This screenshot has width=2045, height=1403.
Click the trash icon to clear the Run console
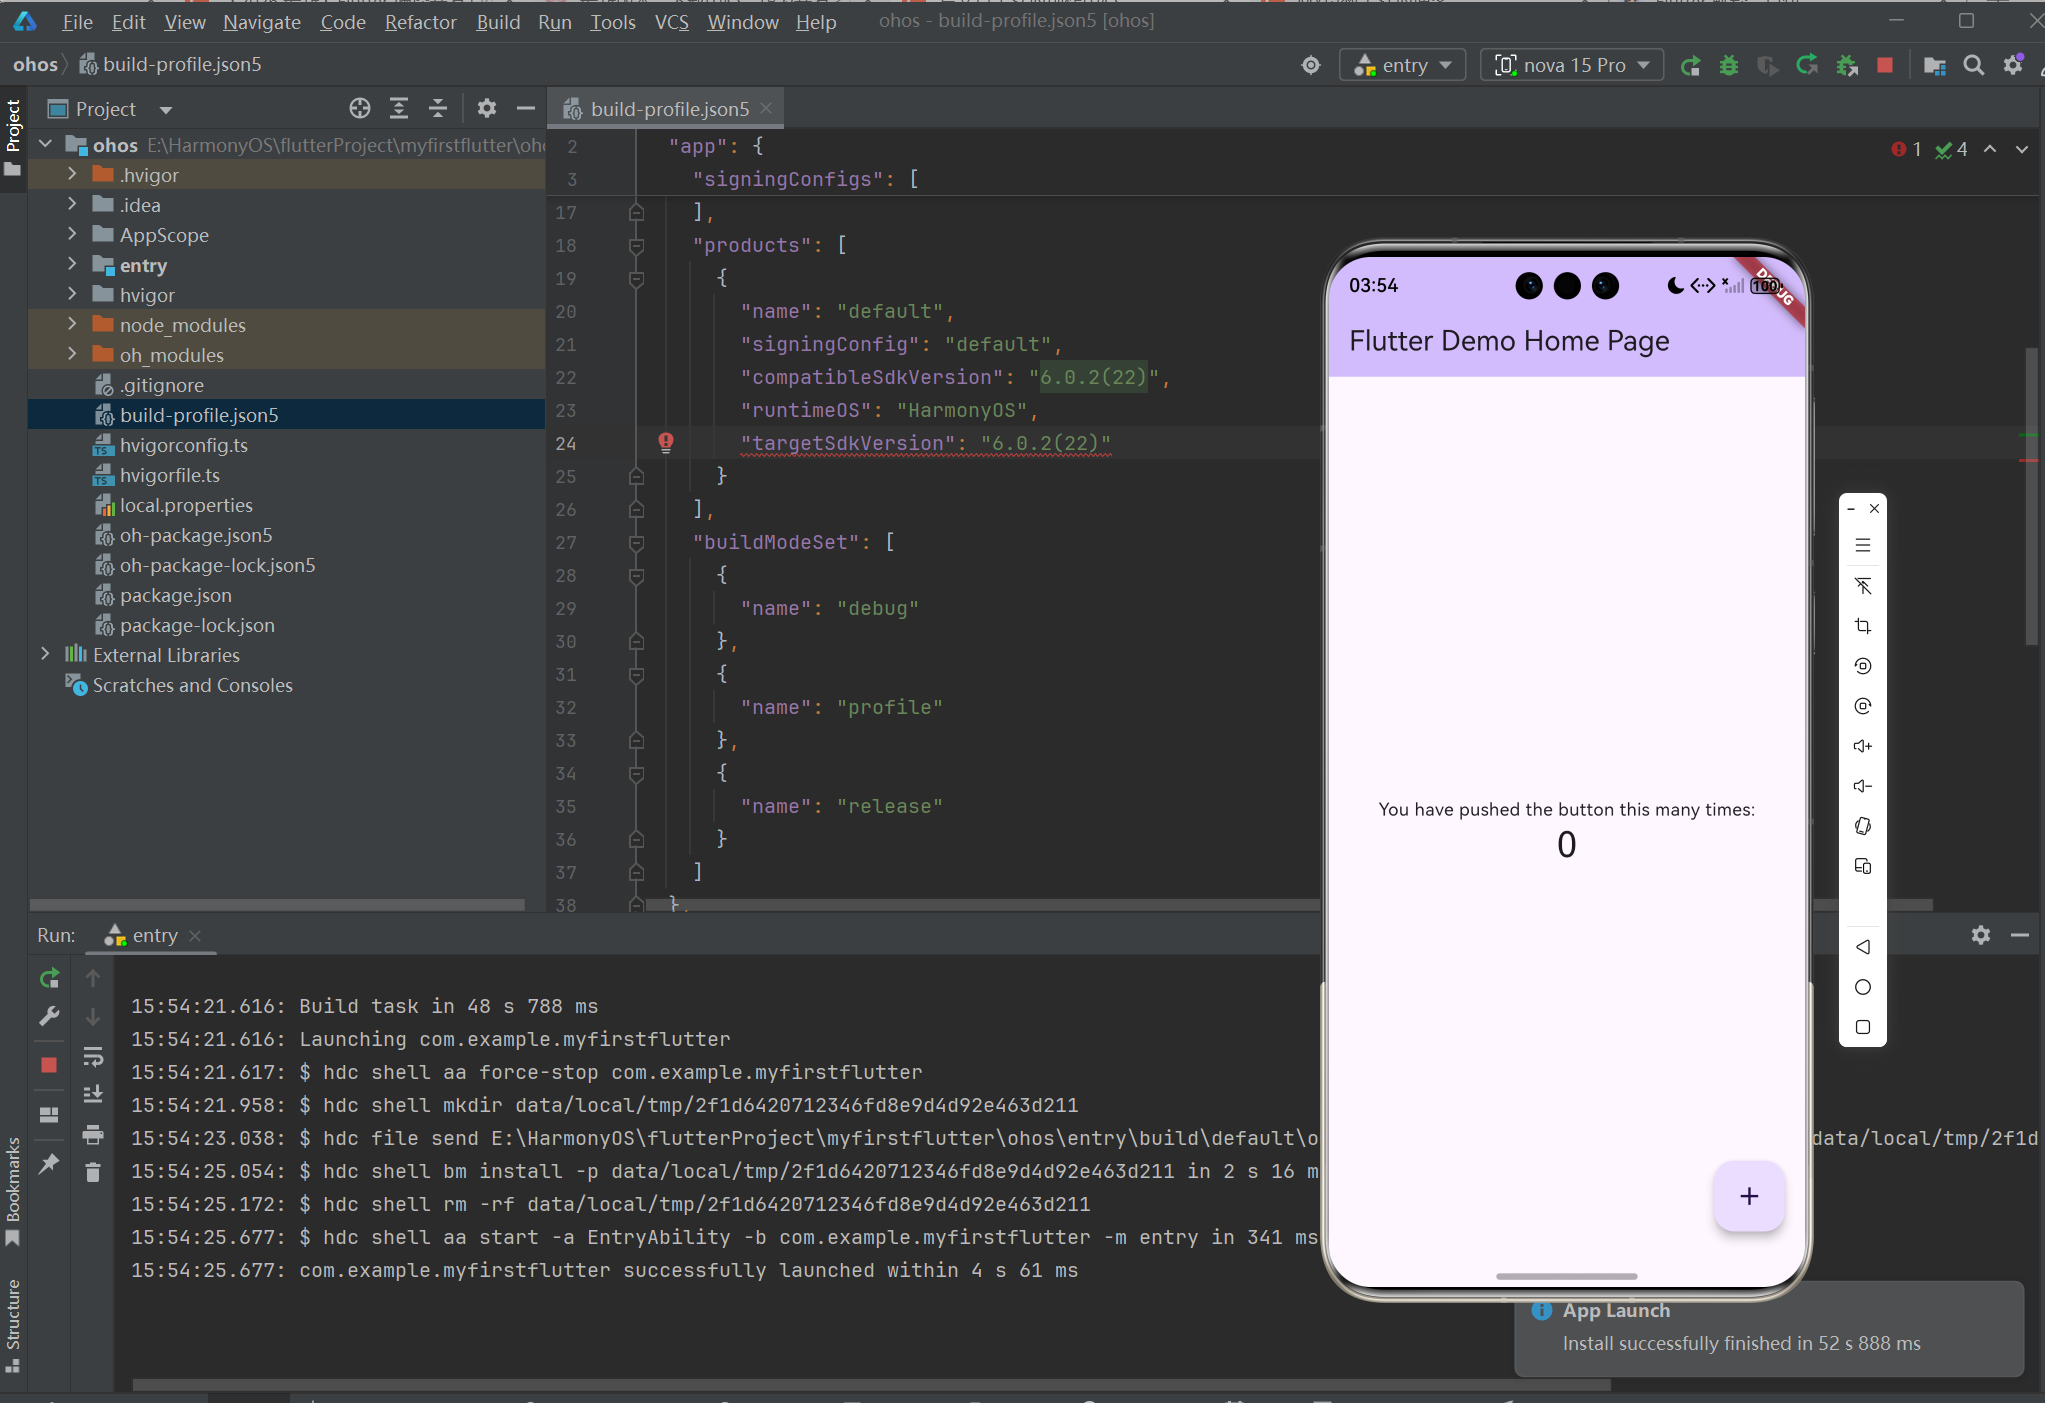tap(93, 1172)
